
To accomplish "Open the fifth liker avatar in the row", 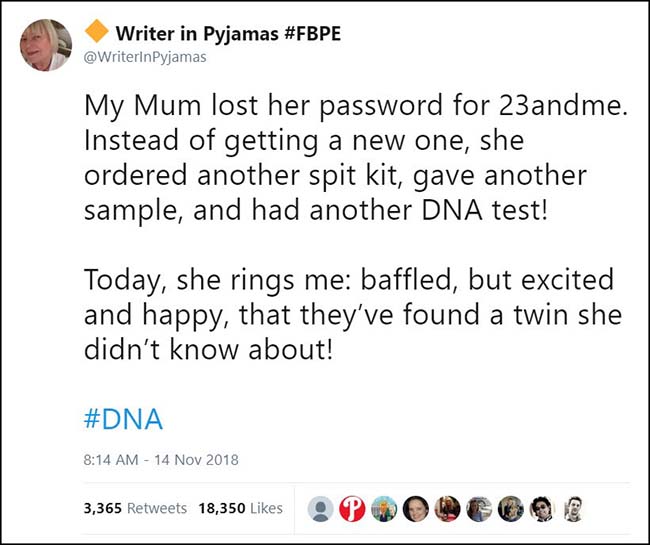I will 447,508.
